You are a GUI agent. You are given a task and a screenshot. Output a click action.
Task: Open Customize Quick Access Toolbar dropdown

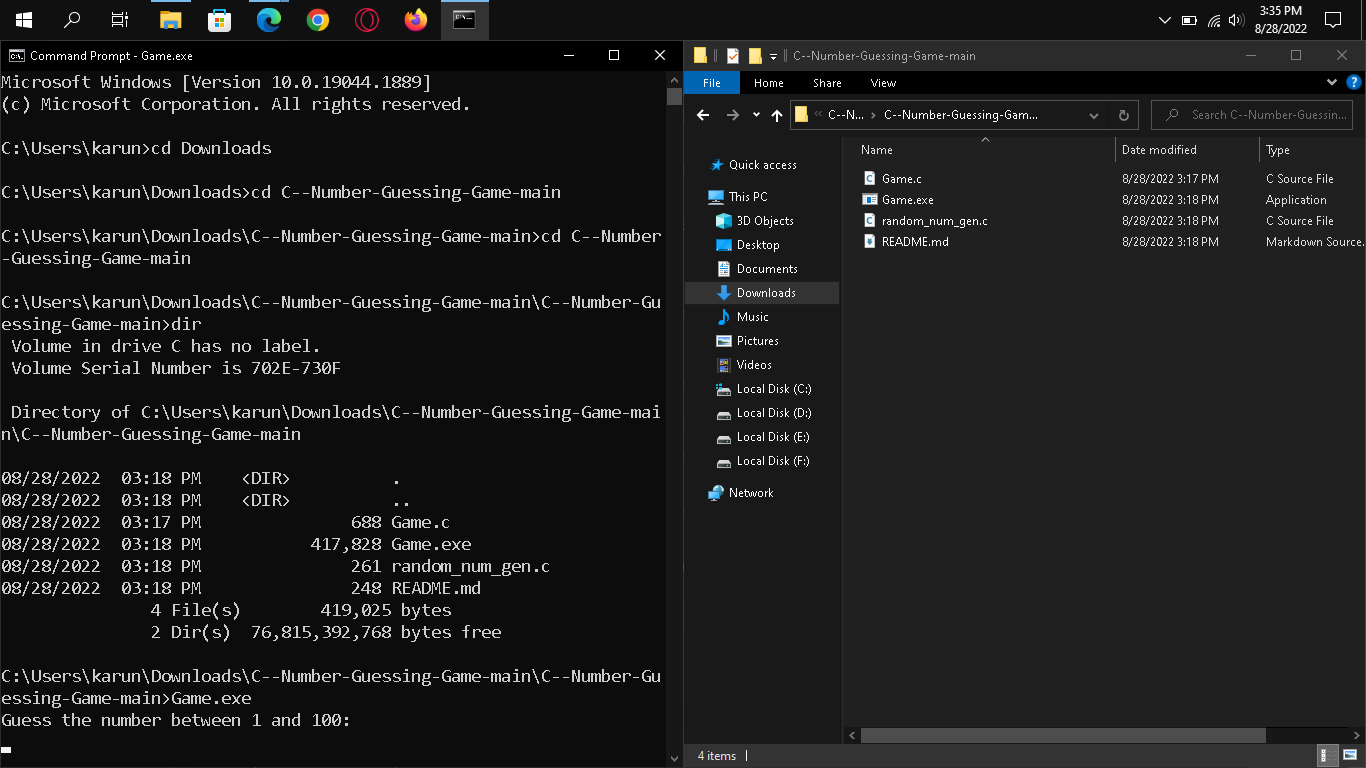pyautogui.click(x=773, y=56)
